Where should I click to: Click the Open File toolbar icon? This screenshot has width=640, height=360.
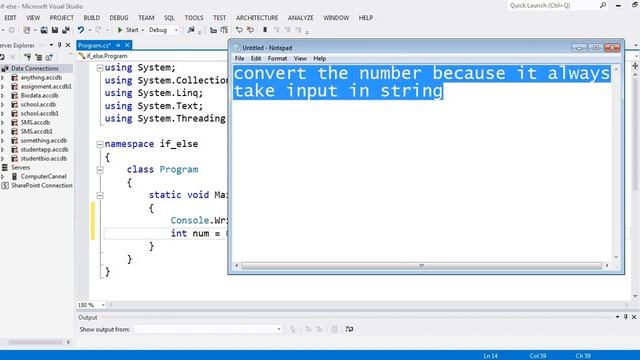point(44,30)
